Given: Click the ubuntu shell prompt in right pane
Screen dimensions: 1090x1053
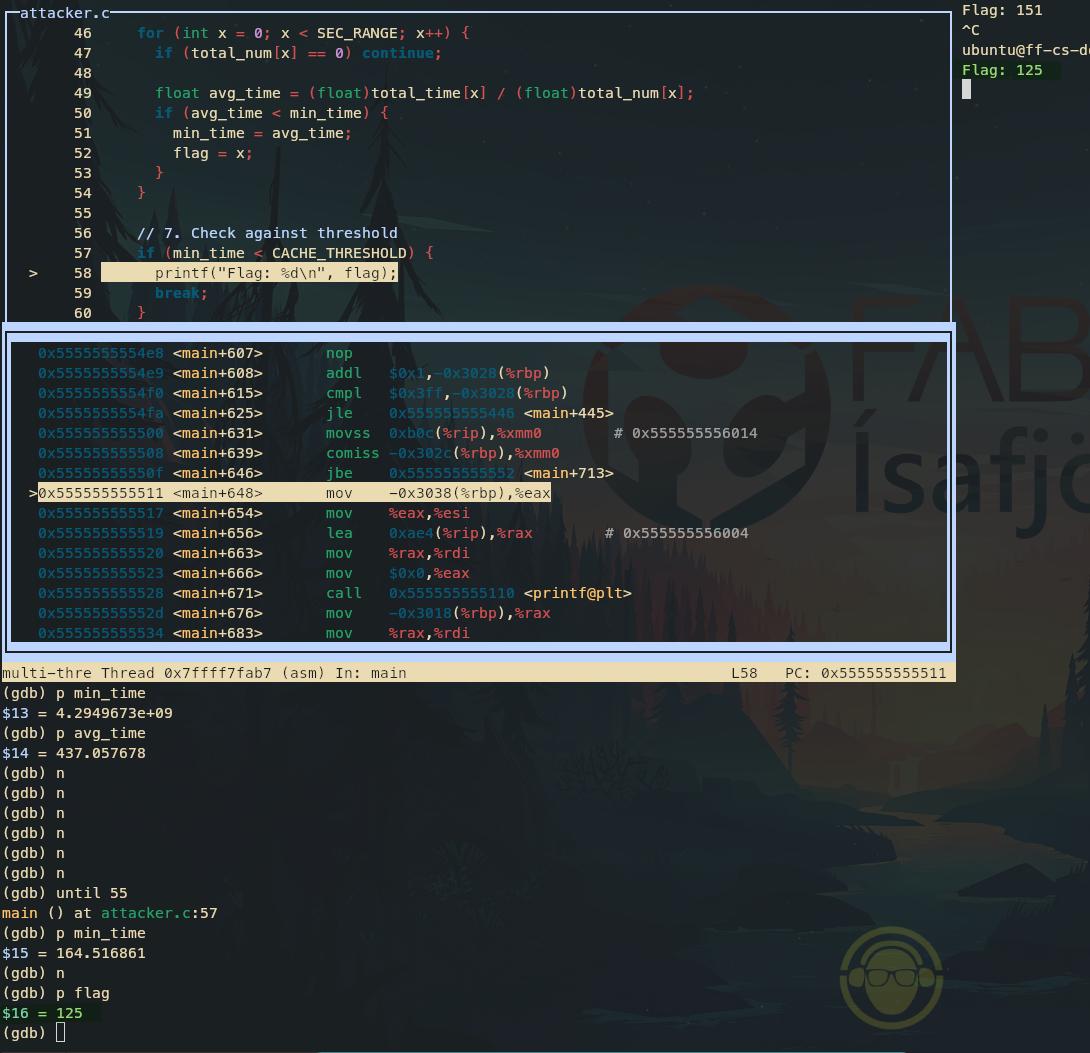Looking at the screenshot, I should tap(1025, 50).
